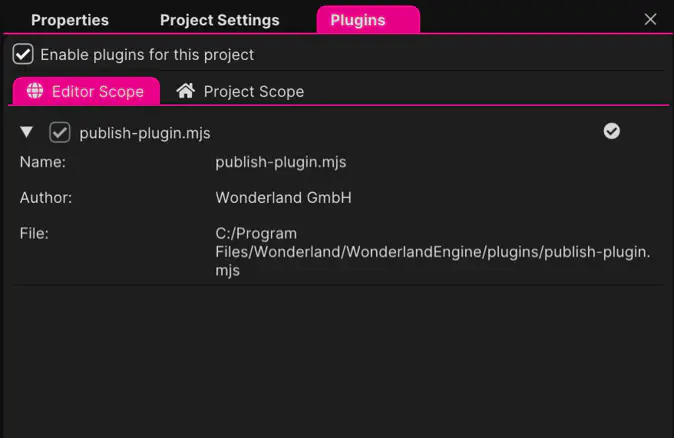Viewport: 674px width, 438px height.
Task: Select the publish-plugin.mjs header row title
Action: tap(145, 132)
